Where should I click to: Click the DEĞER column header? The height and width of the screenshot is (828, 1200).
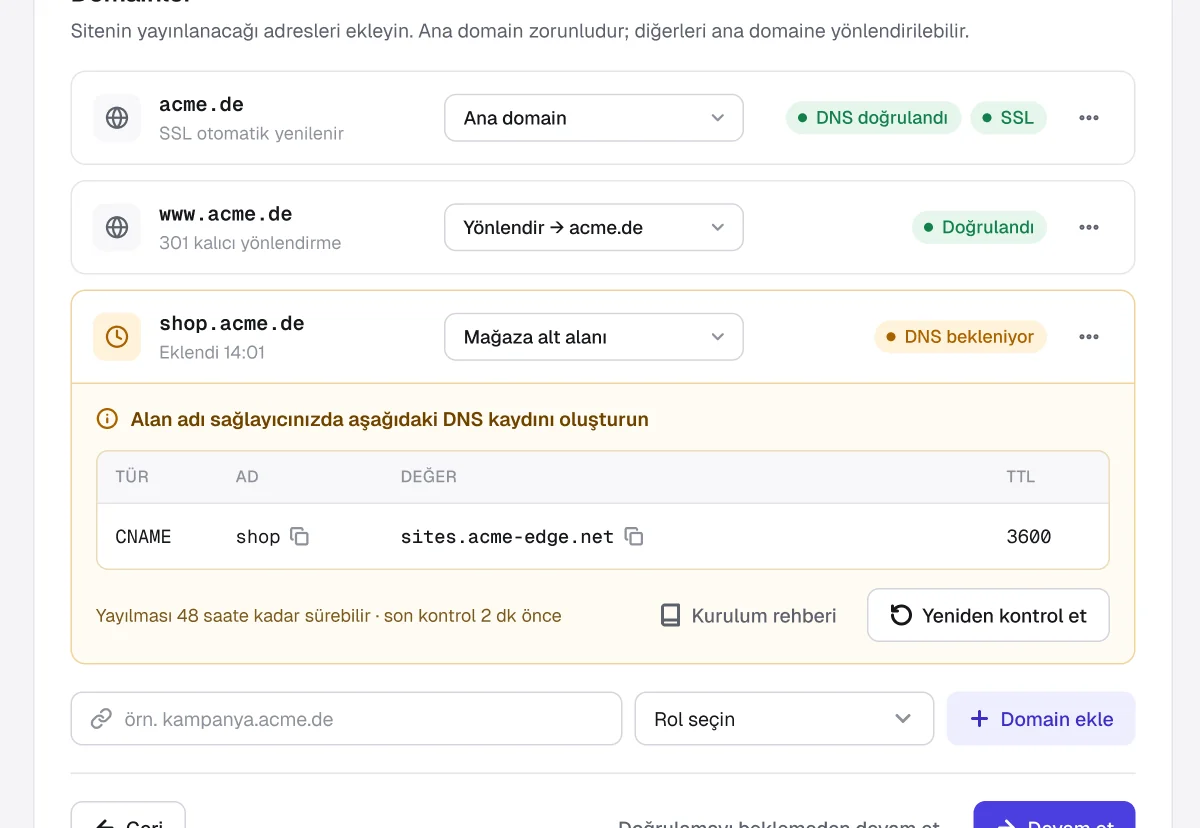point(429,477)
